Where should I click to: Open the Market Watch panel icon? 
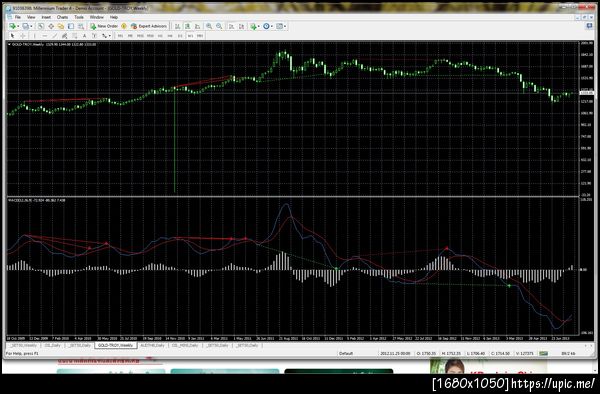(41, 26)
